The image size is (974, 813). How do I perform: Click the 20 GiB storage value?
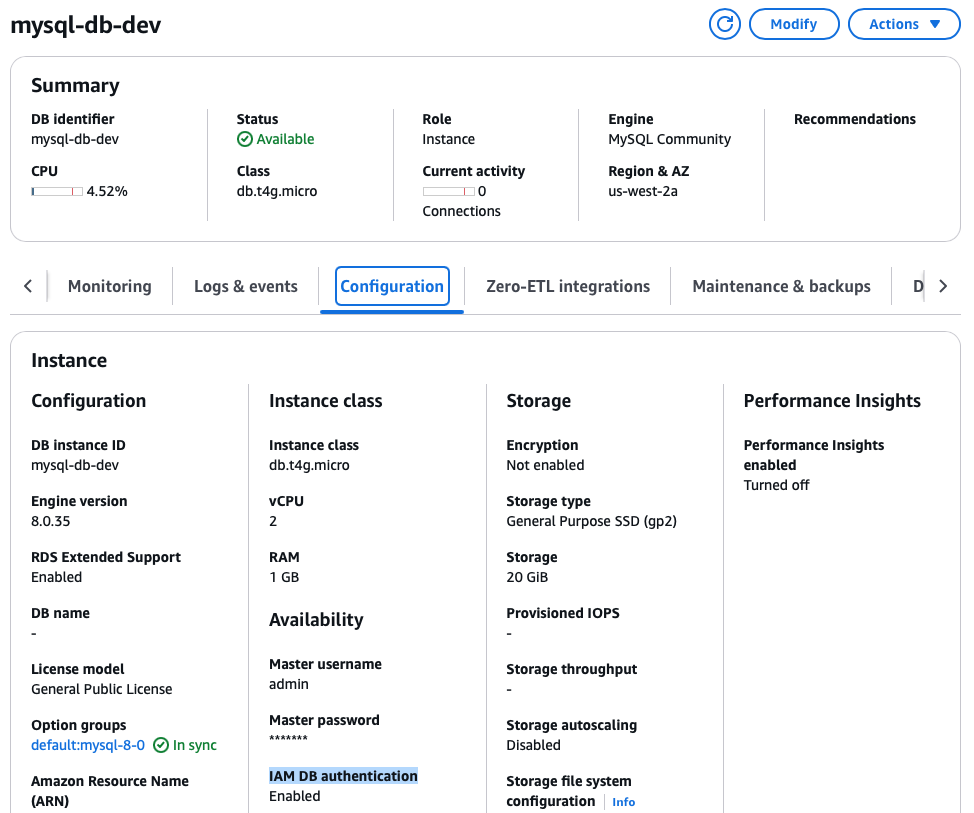527,577
